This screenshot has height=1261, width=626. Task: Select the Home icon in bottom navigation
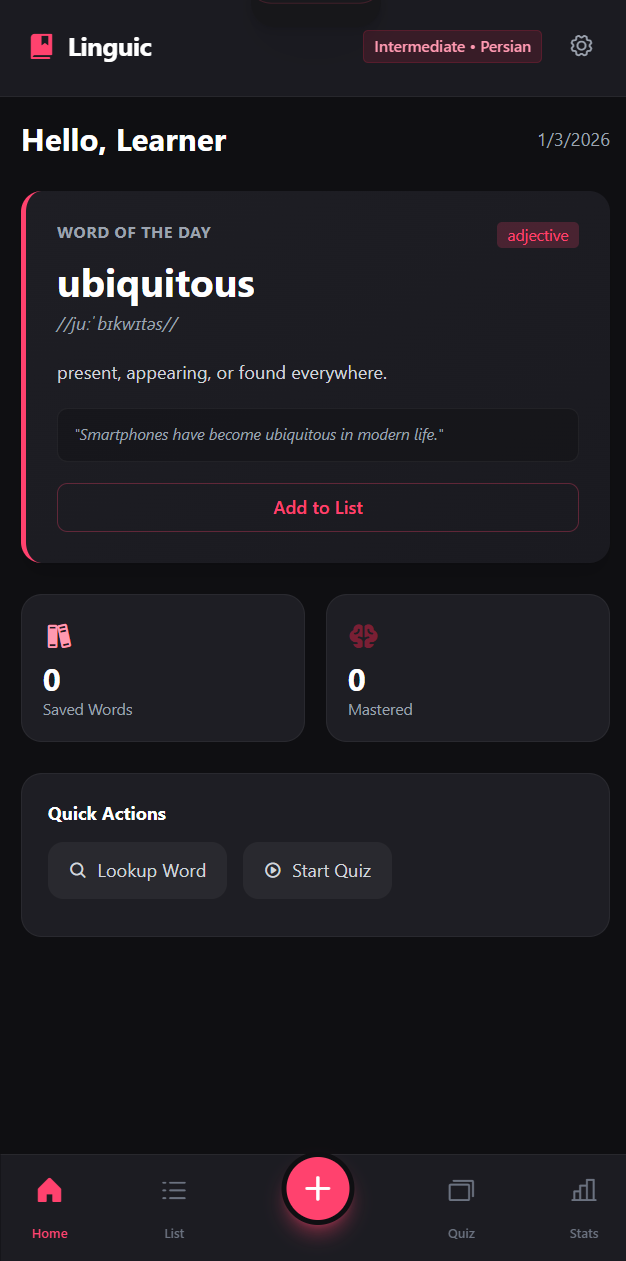(x=50, y=1191)
